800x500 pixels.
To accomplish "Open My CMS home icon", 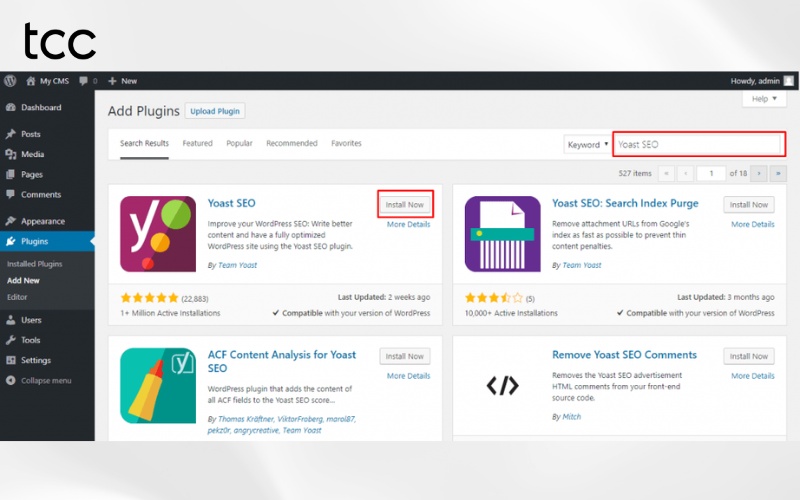I will point(31,81).
